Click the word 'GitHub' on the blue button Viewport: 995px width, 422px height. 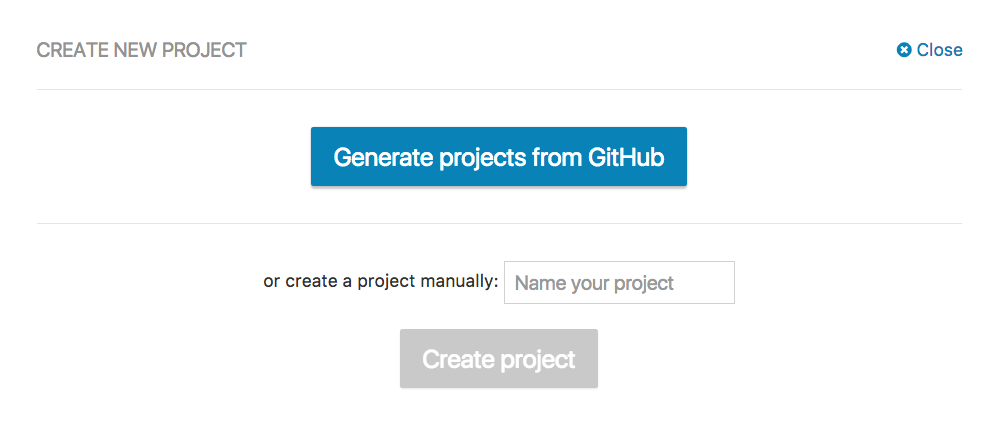coord(626,157)
